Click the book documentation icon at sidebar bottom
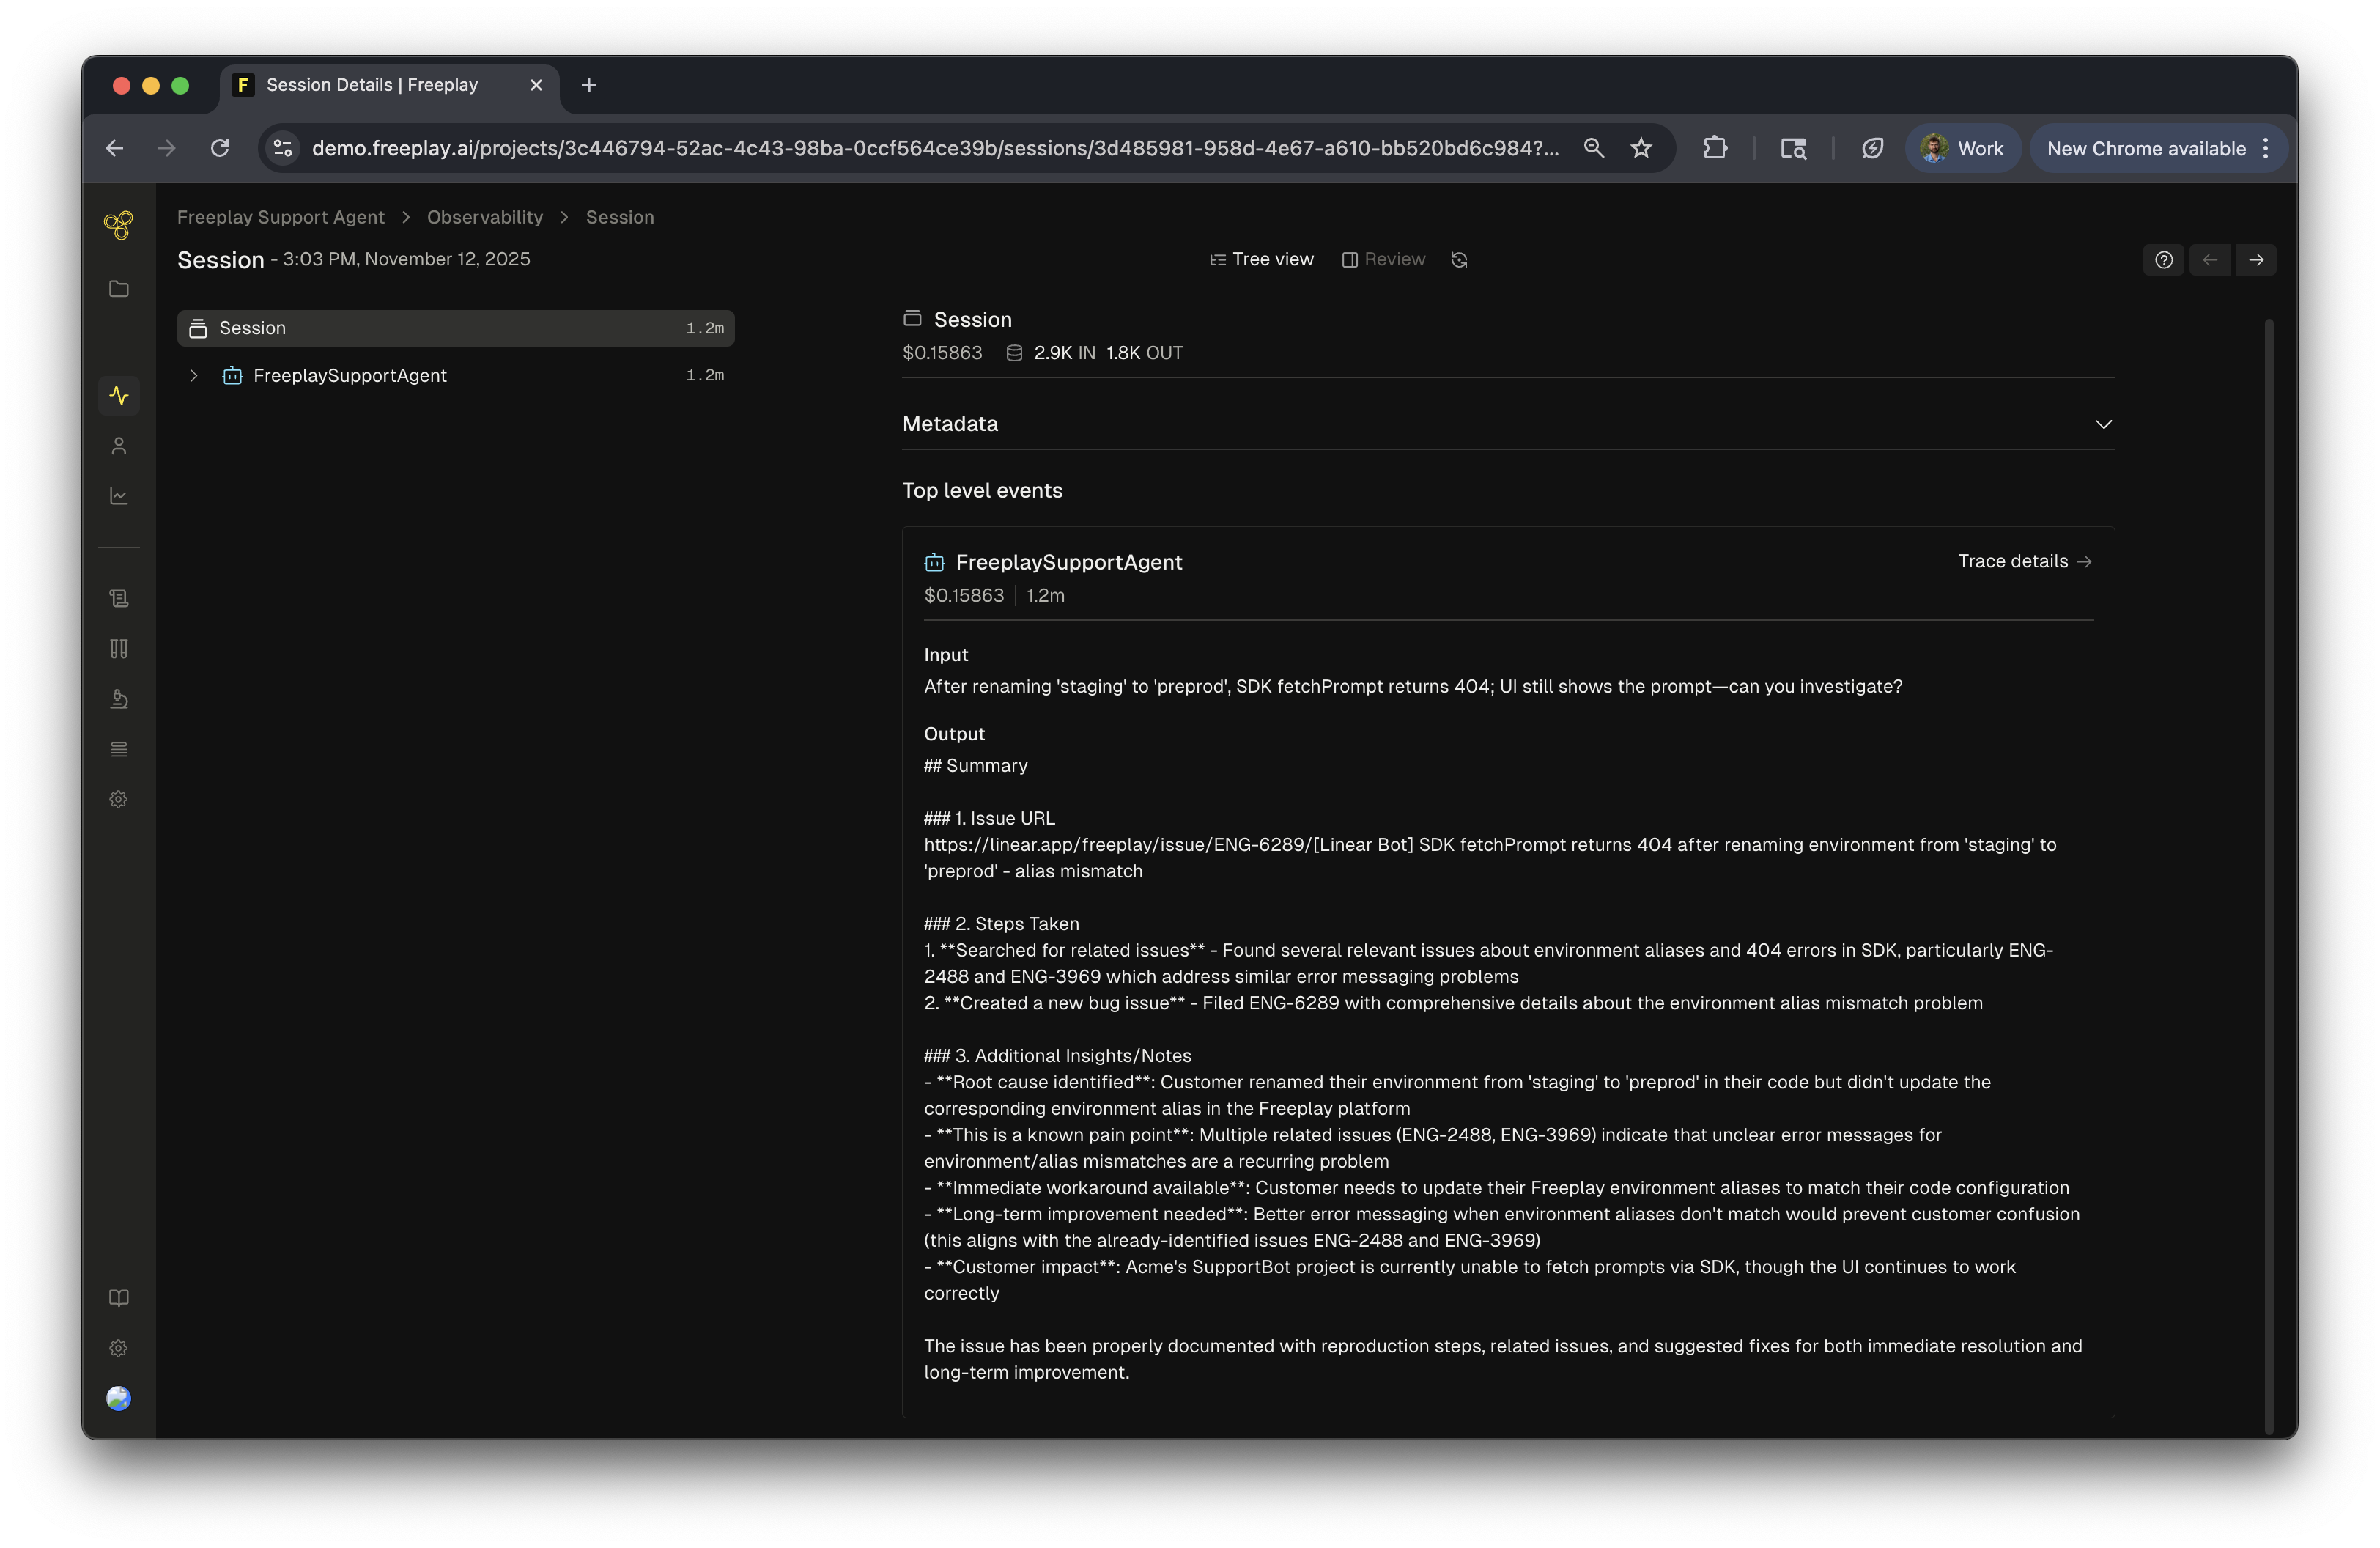Viewport: 2380px width, 1548px height. click(119, 1298)
